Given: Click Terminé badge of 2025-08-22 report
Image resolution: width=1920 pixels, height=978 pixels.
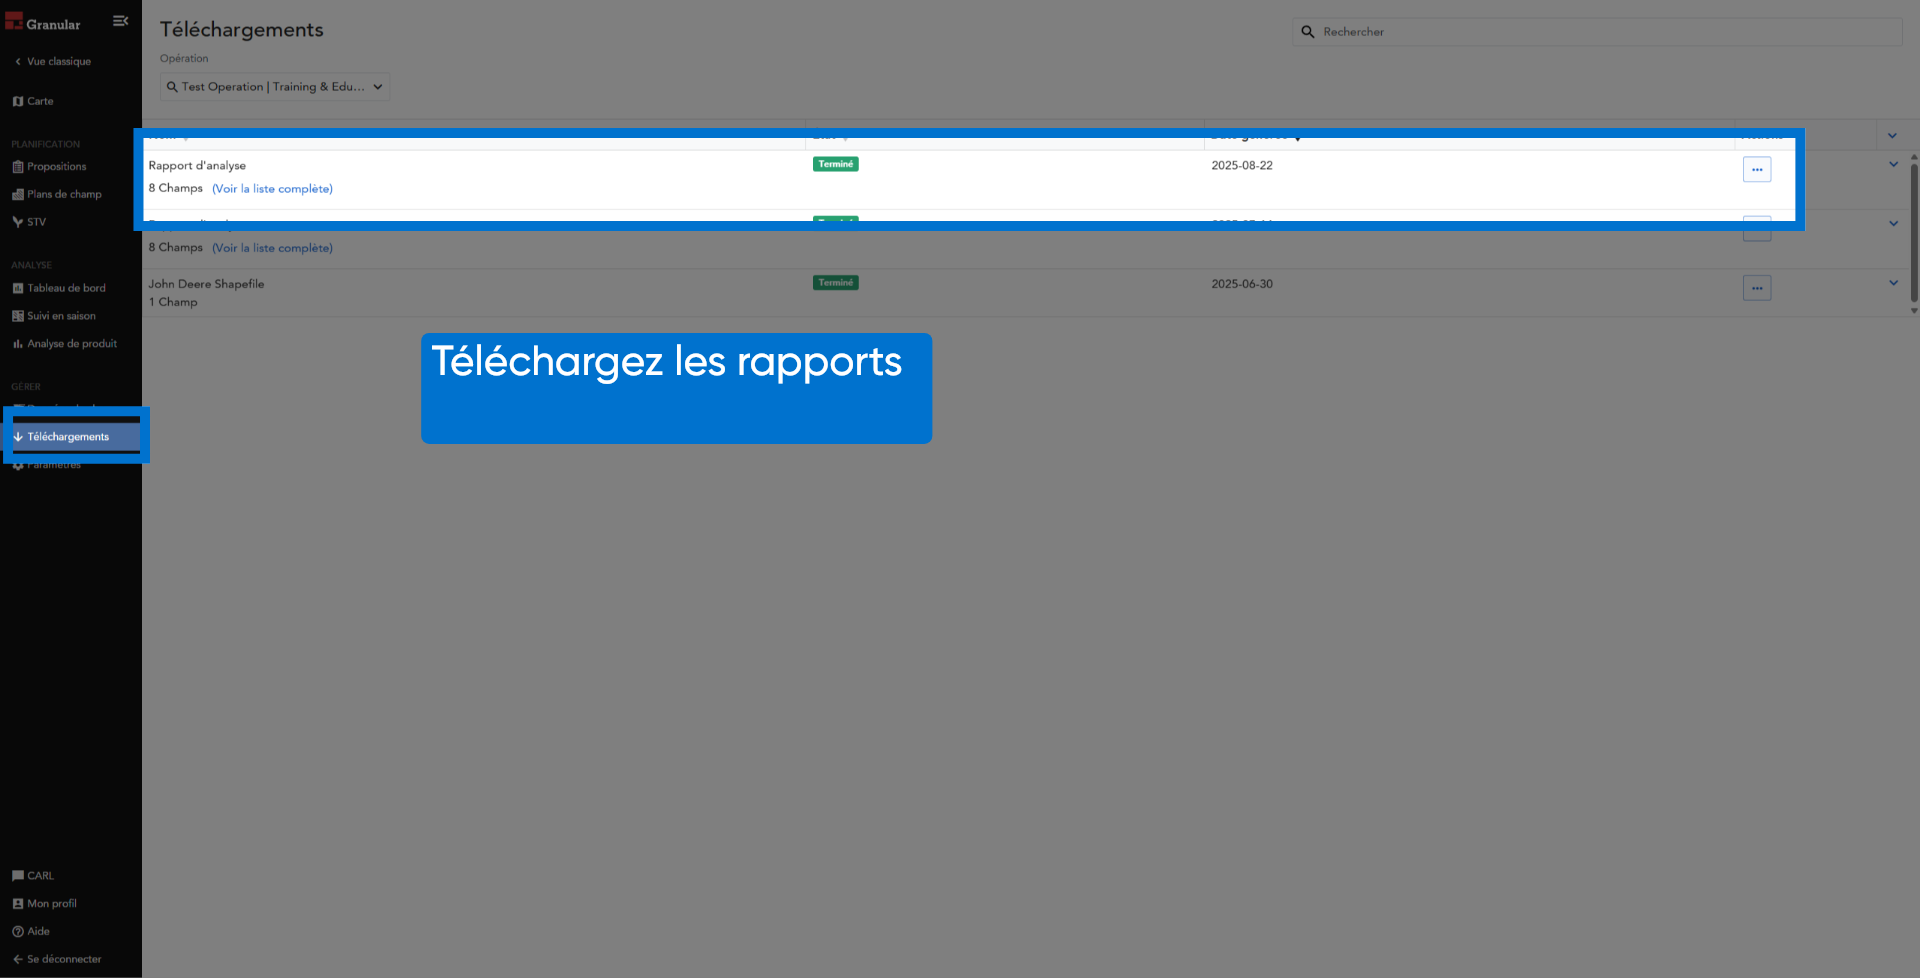Looking at the screenshot, I should coord(836,164).
